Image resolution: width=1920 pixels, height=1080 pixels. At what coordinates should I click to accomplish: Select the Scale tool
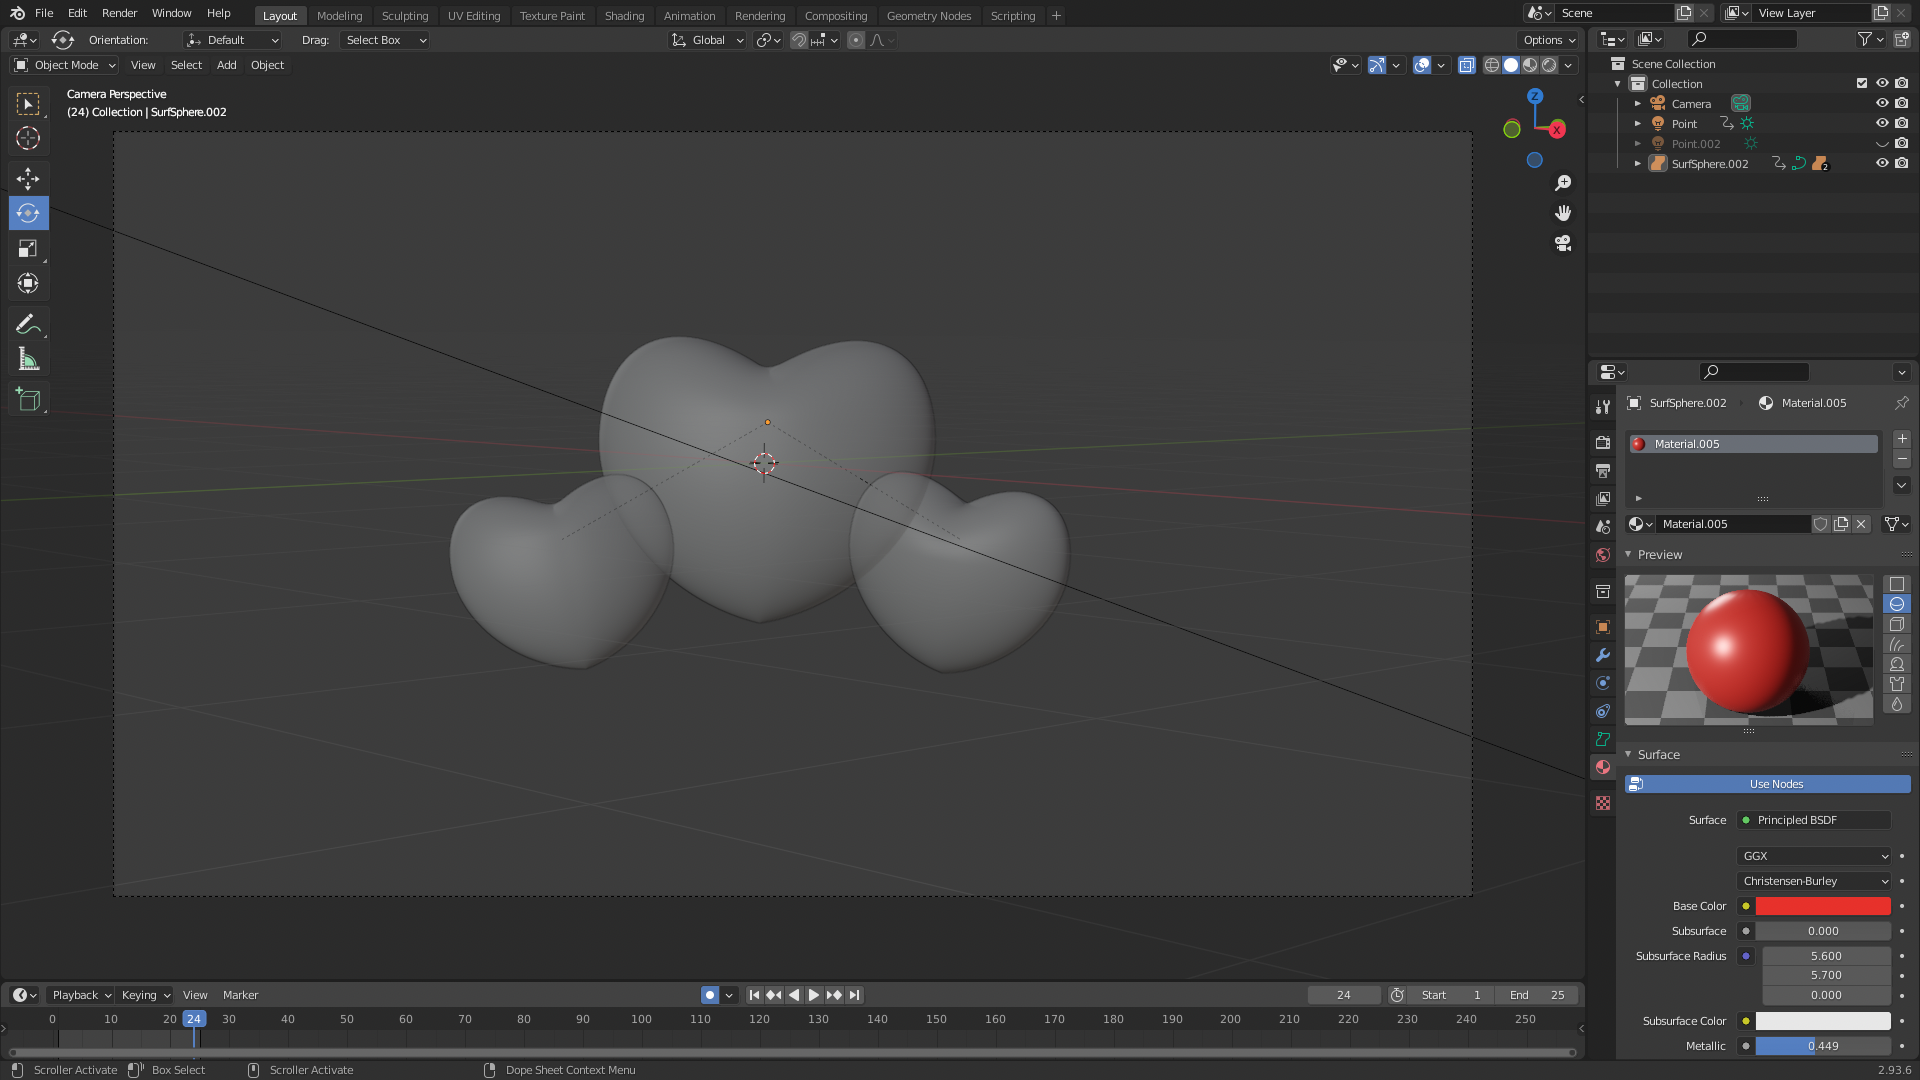tap(28, 248)
